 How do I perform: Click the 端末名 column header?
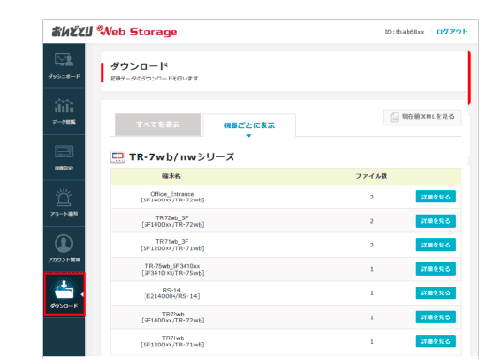click(171, 176)
